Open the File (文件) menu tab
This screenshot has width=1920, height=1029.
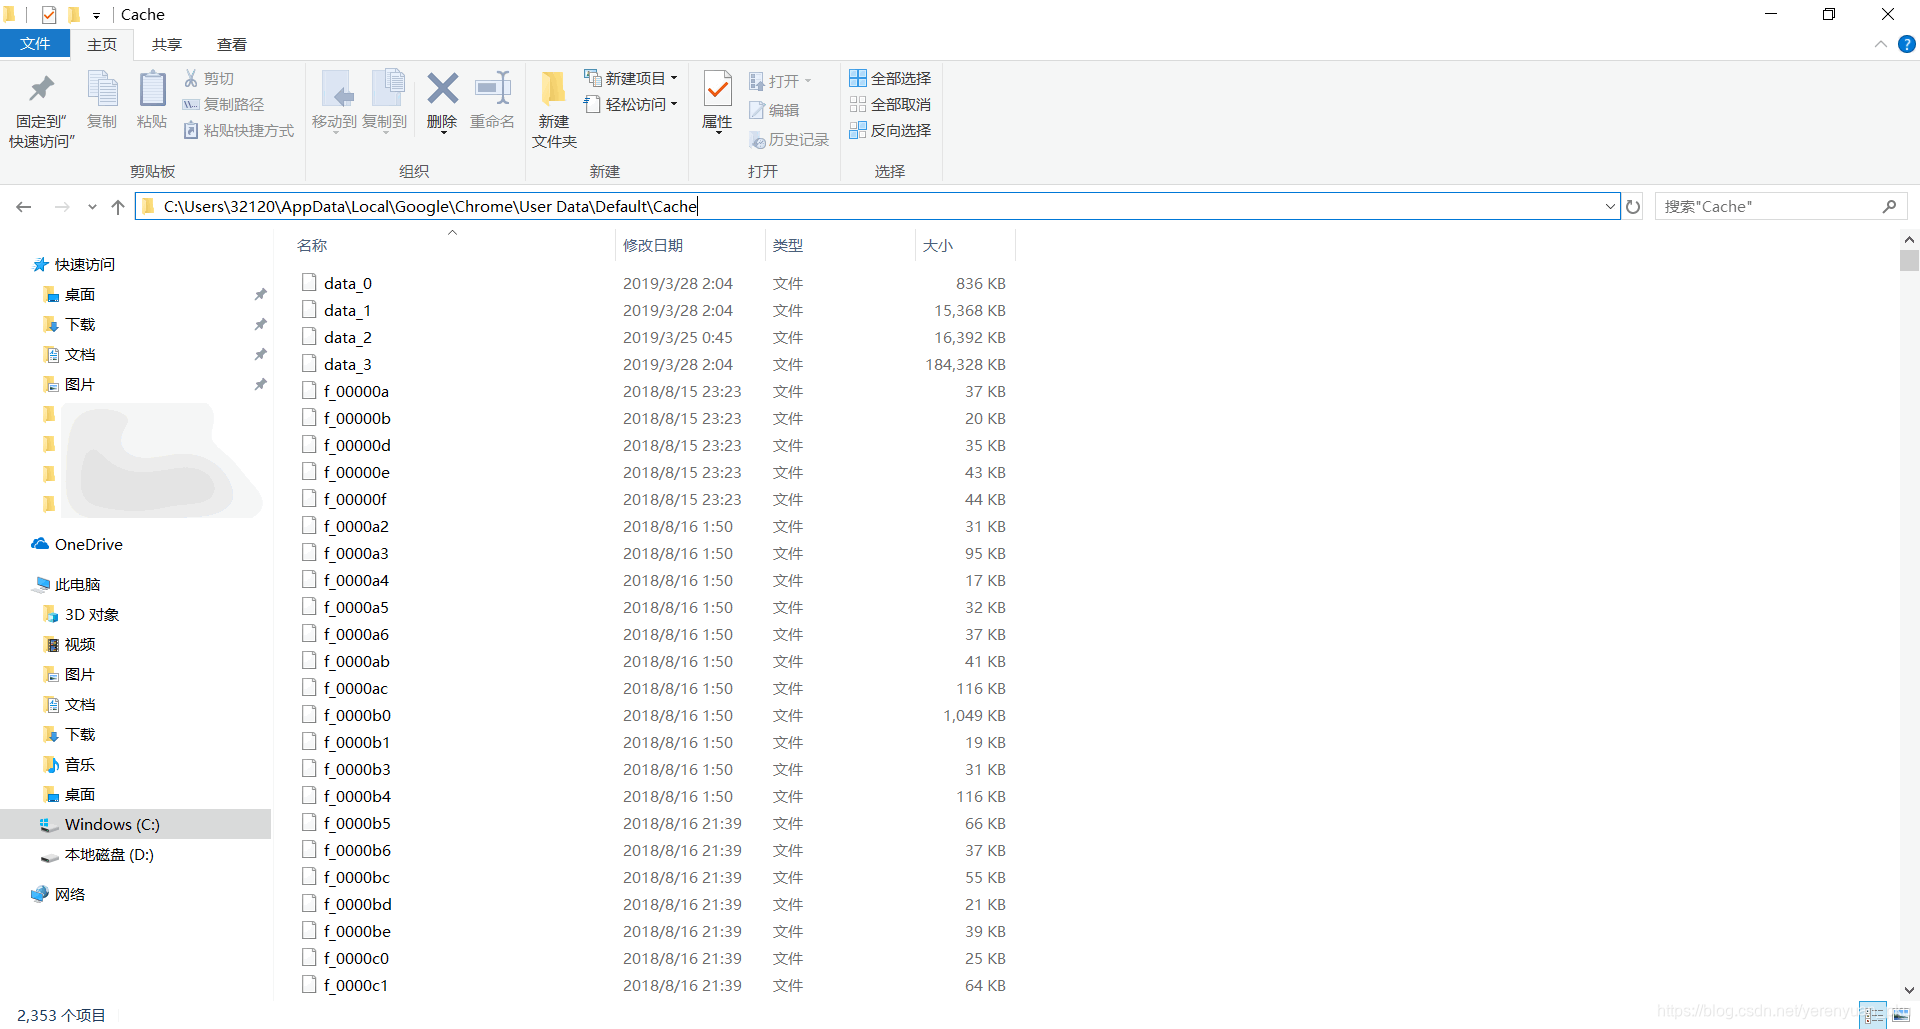coord(35,44)
